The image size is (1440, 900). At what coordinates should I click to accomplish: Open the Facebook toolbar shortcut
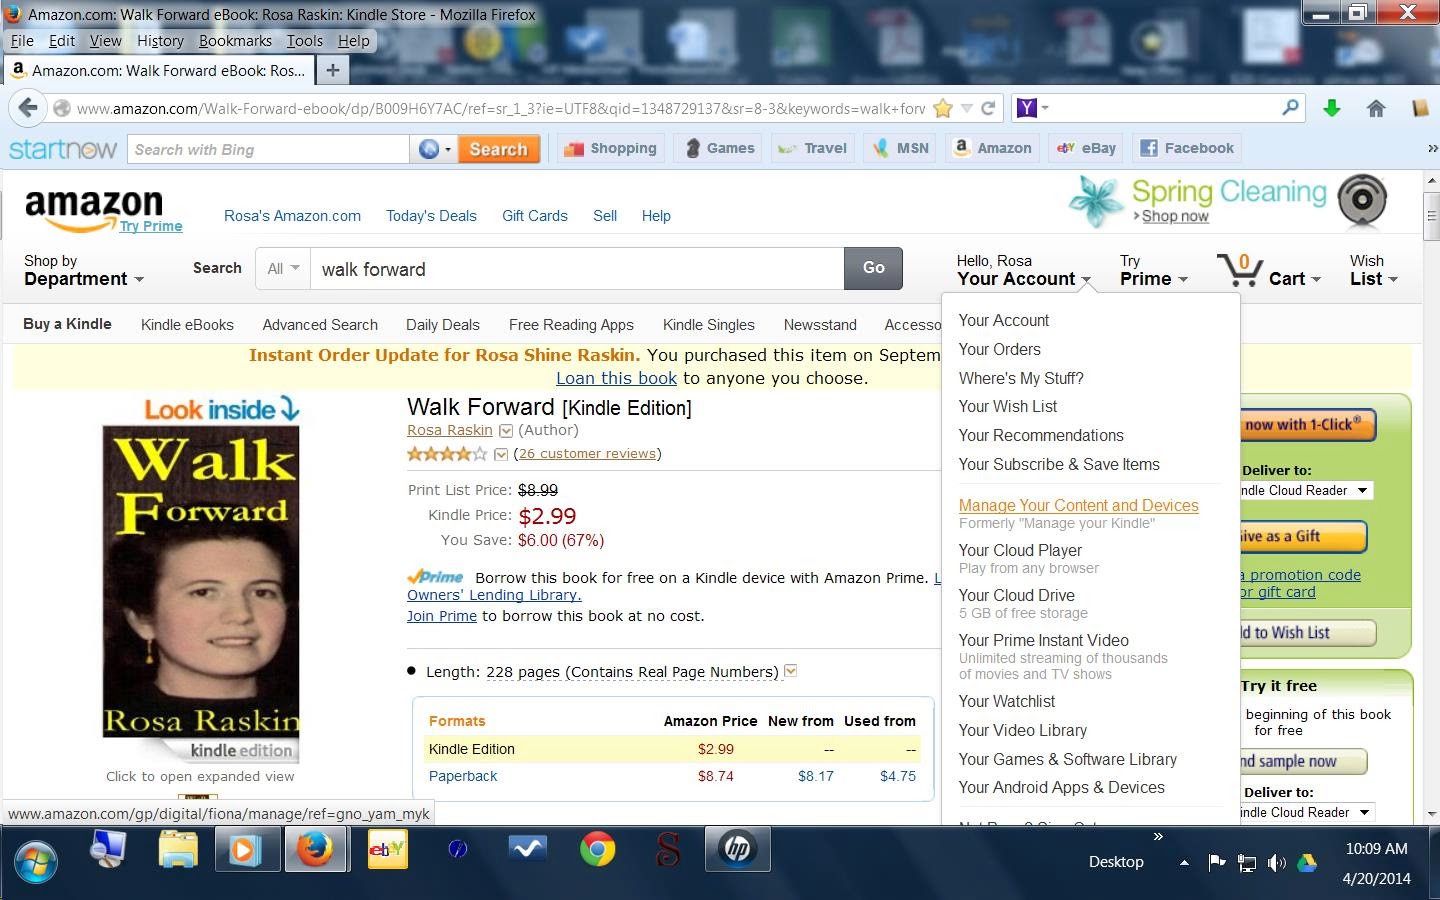(1187, 148)
